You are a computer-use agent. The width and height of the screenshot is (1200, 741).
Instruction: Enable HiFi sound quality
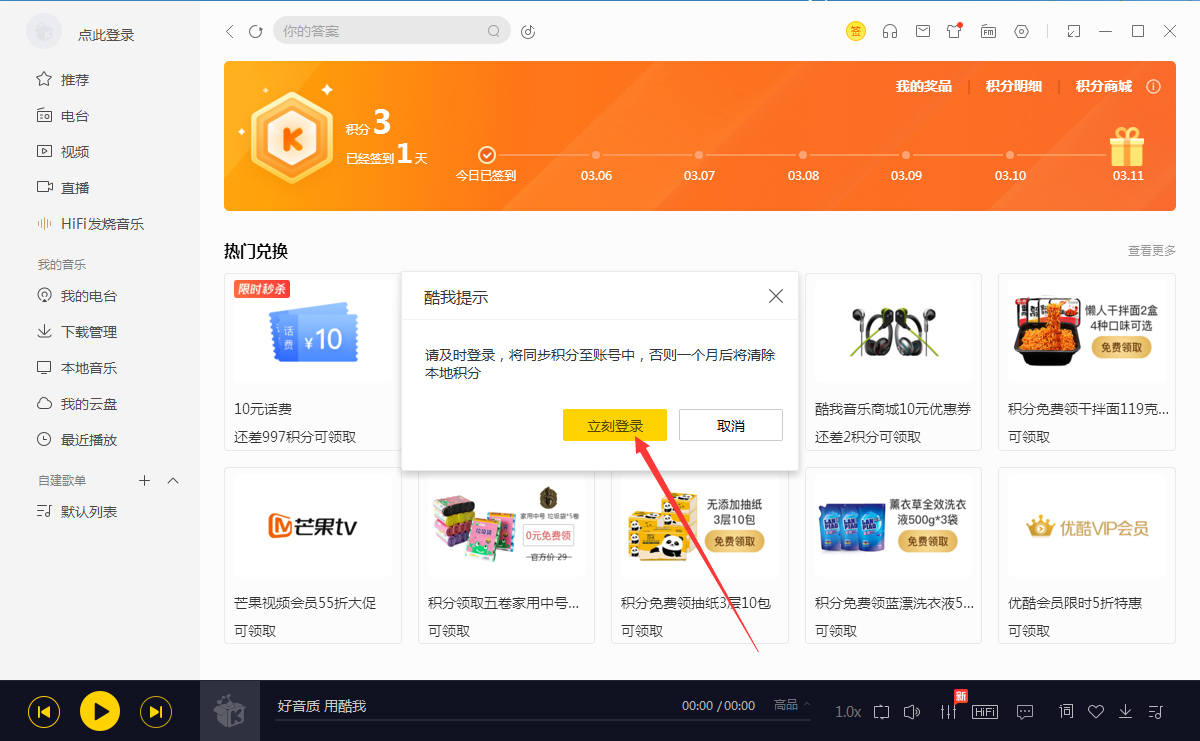(x=984, y=711)
